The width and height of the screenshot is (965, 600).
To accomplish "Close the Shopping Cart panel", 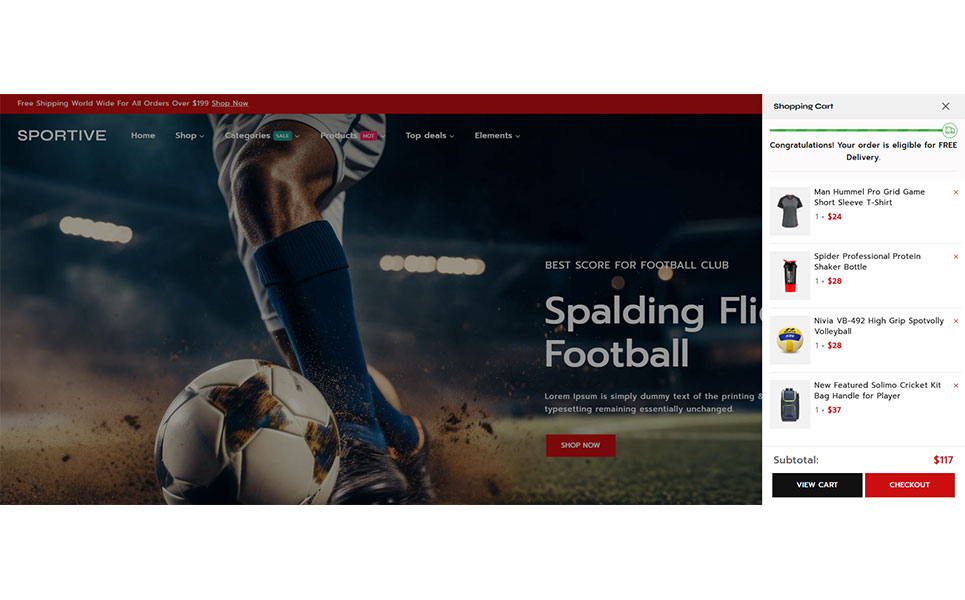I will tap(945, 106).
